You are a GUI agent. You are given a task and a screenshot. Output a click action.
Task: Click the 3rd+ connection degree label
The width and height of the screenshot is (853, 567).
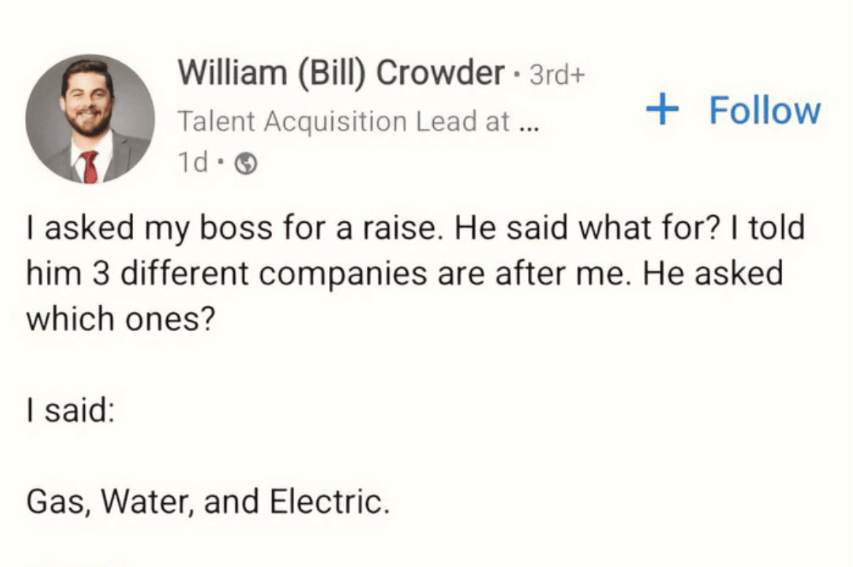point(556,75)
